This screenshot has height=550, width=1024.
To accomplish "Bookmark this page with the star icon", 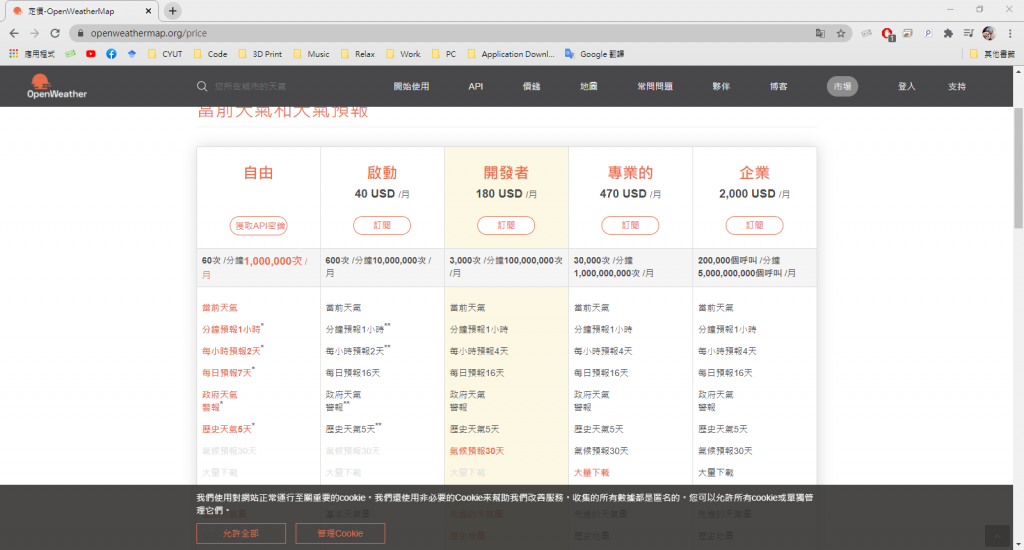I will [x=841, y=33].
